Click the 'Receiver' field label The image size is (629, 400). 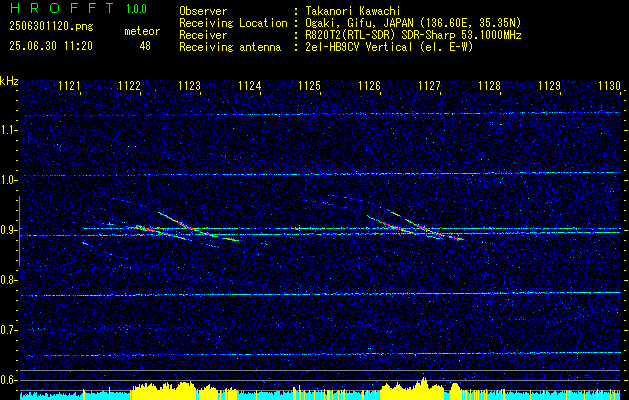click(203, 35)
